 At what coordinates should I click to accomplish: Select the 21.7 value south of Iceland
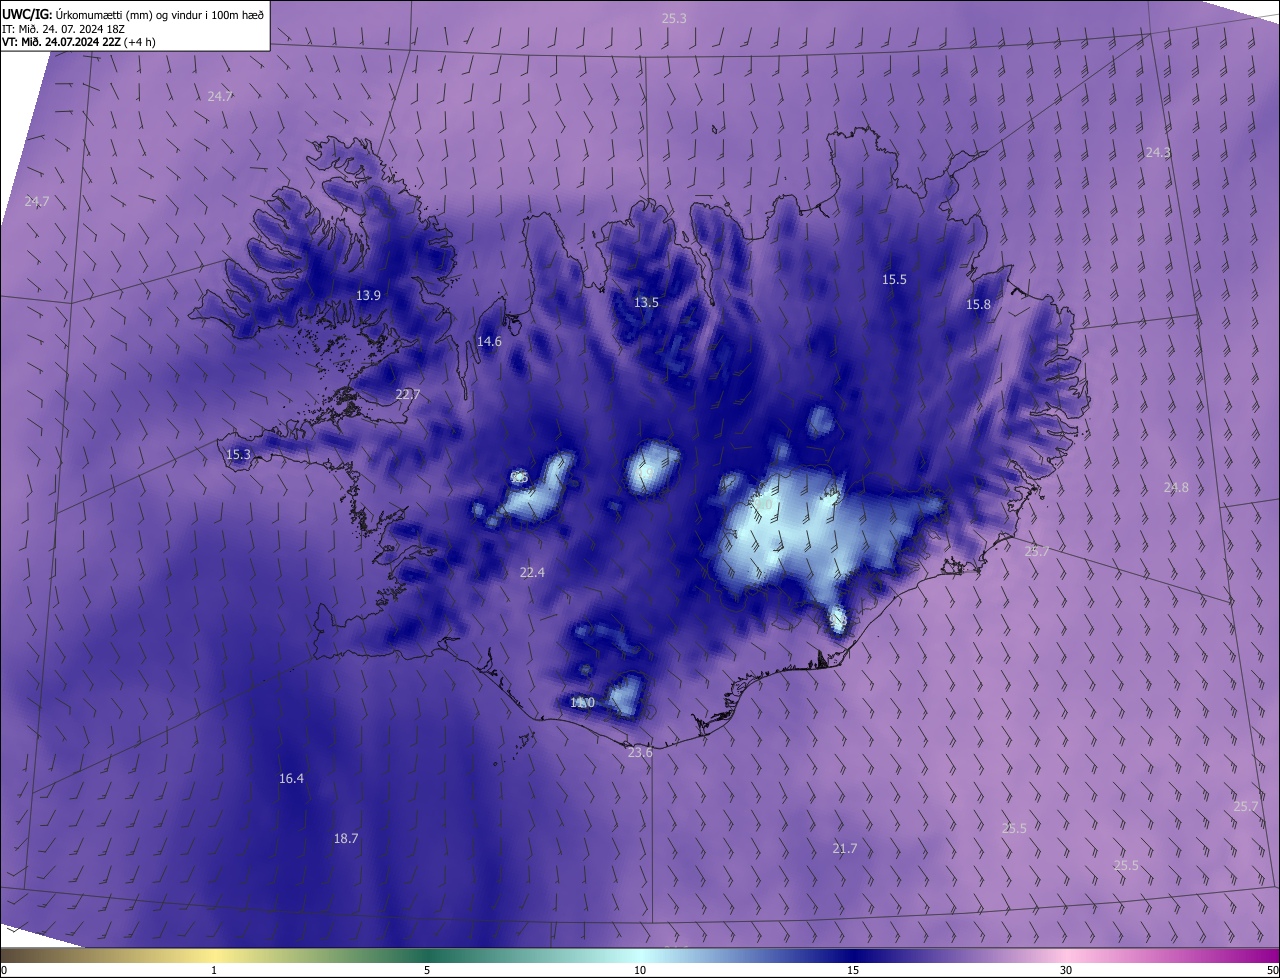[x=845, y=848]
